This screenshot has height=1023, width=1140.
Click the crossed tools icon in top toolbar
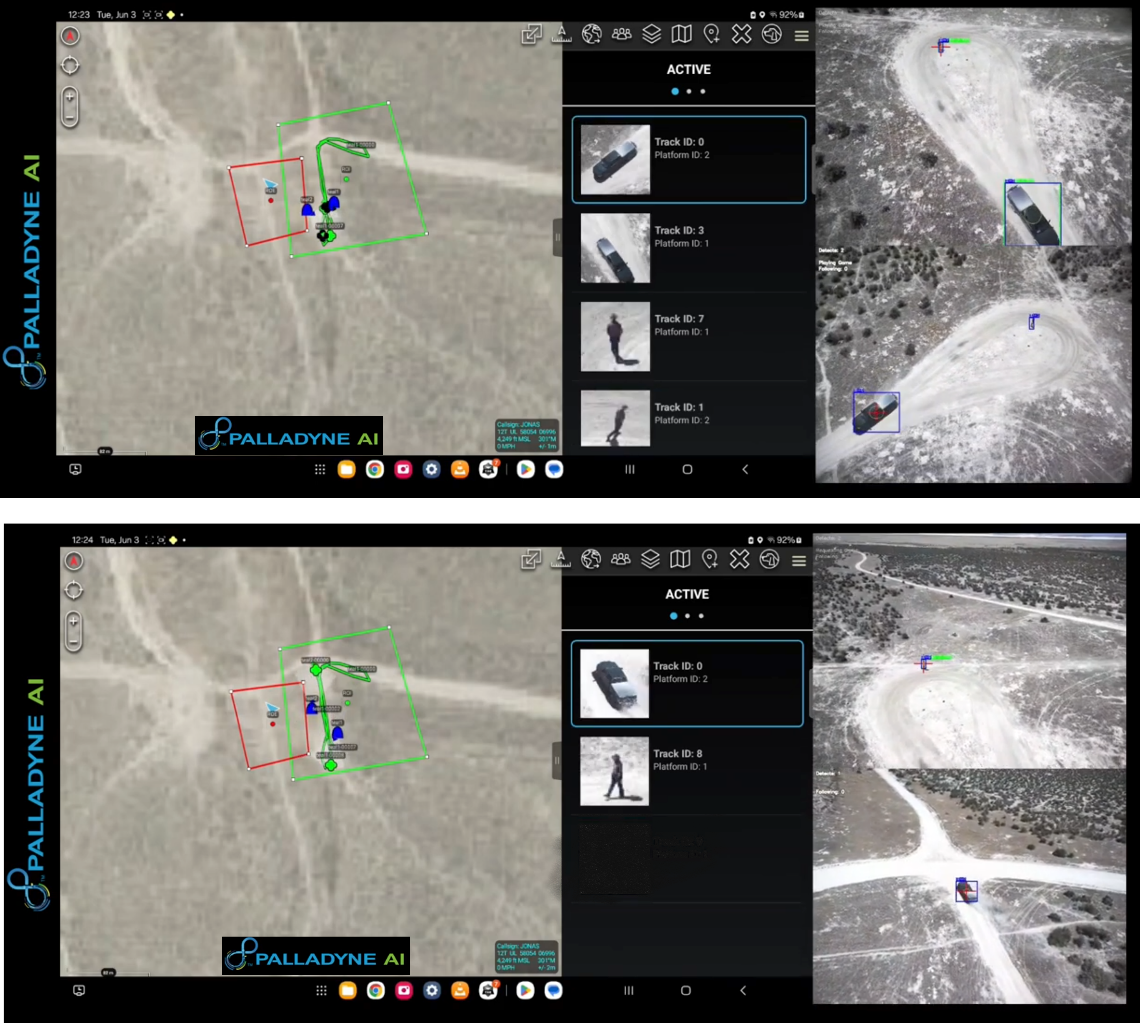[741, 35]
